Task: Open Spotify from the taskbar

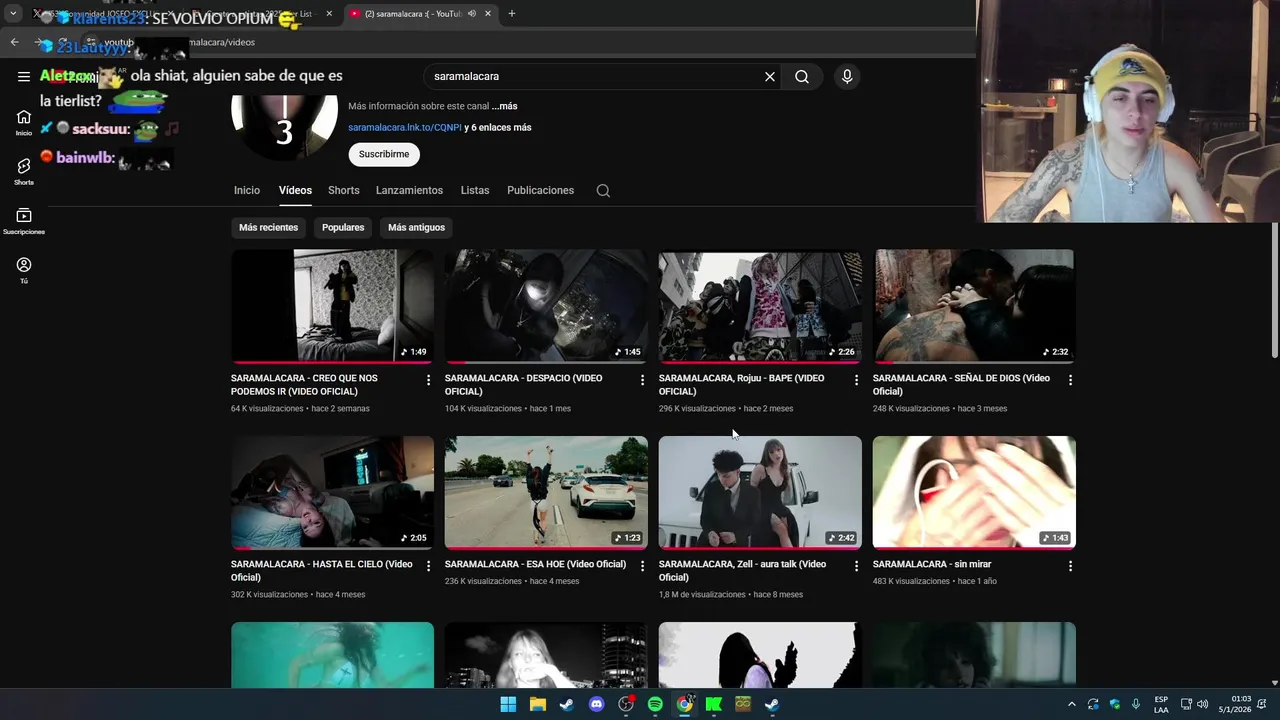Action: click(655, 704)
